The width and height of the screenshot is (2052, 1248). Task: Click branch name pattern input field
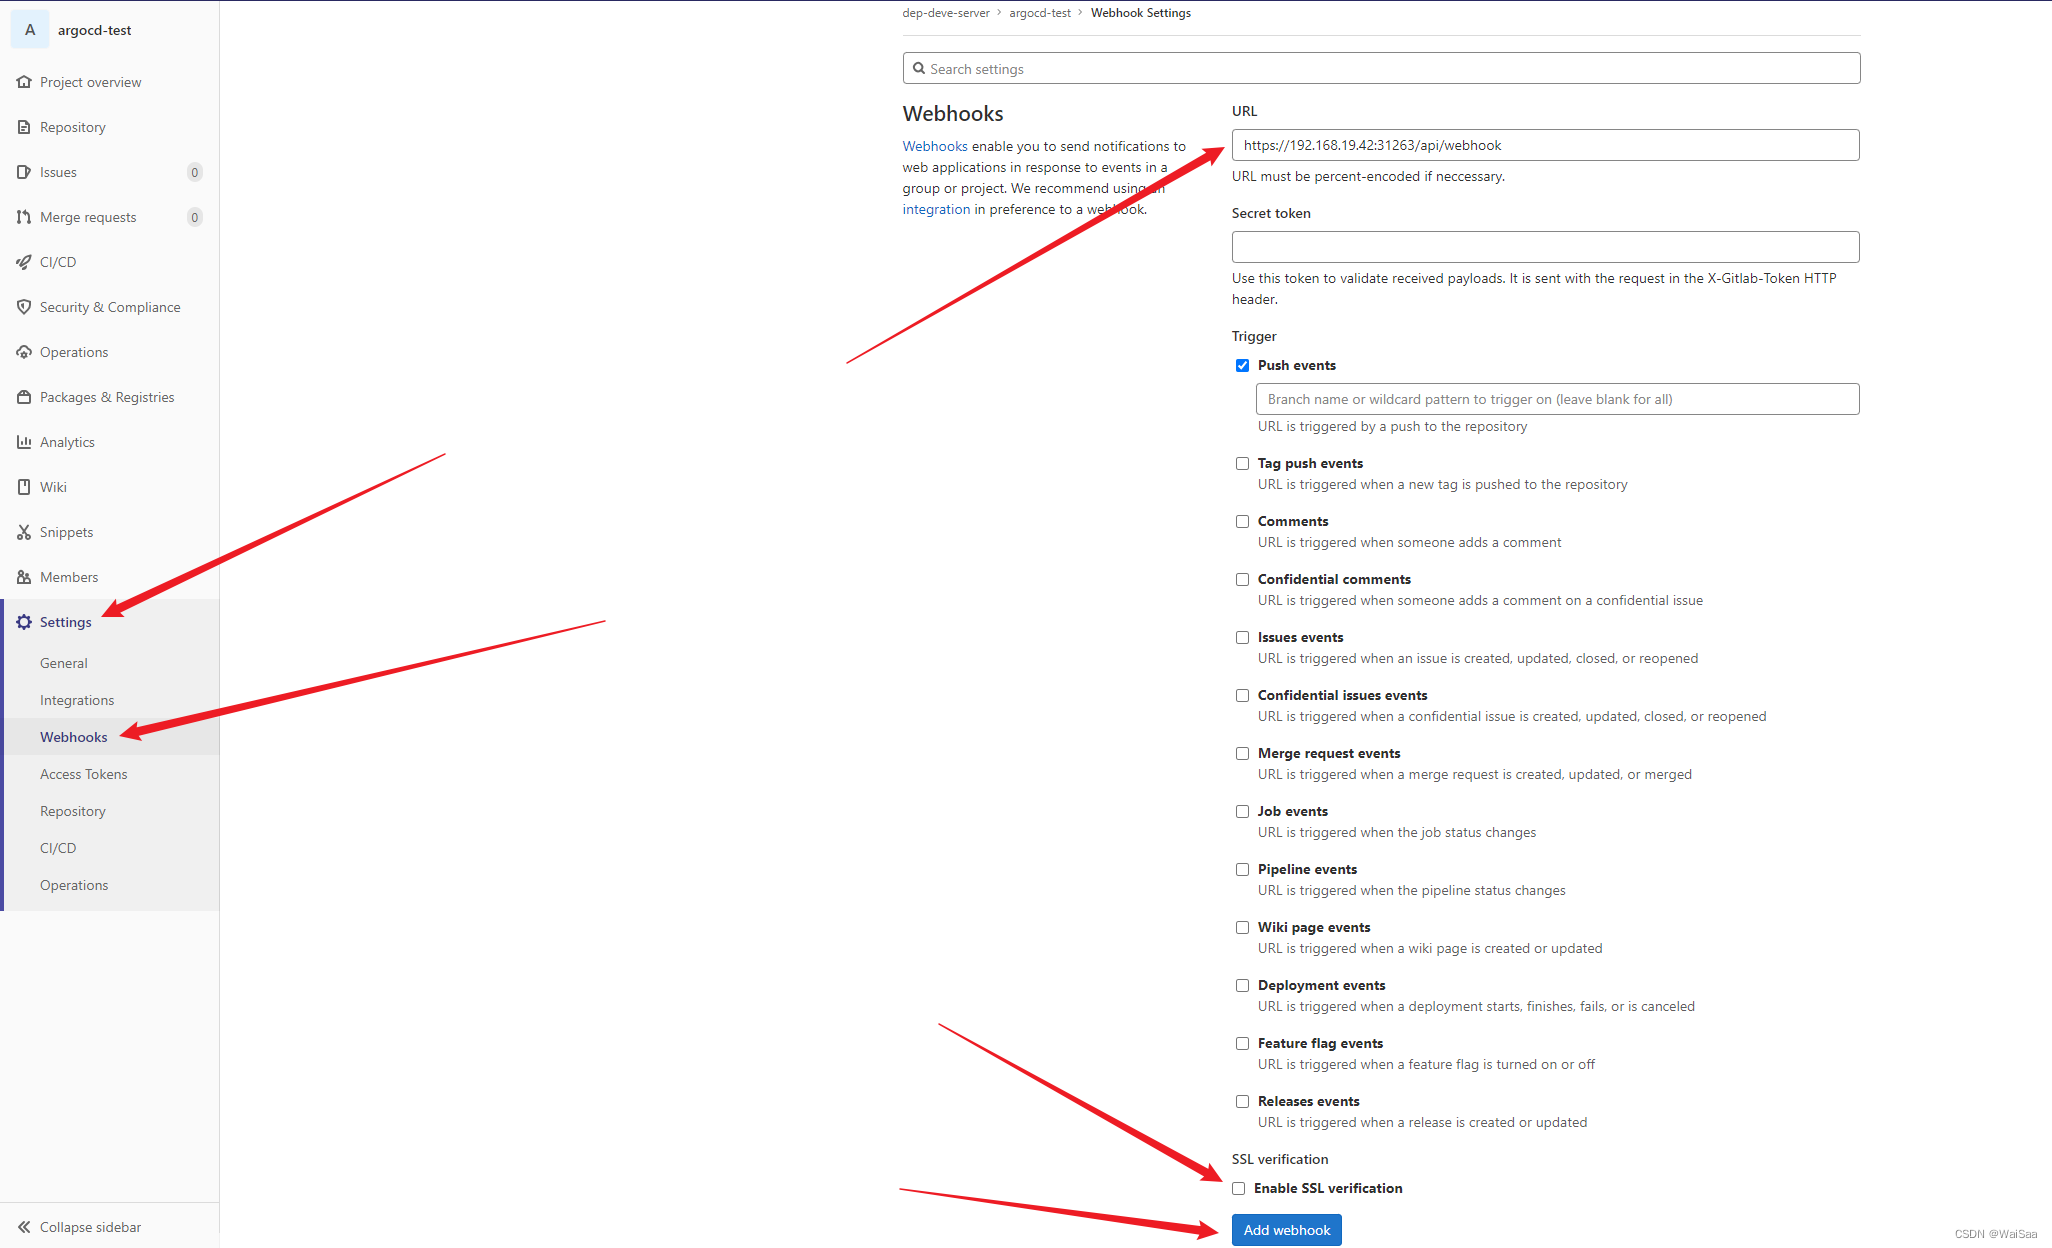(x=1558, y=397)
